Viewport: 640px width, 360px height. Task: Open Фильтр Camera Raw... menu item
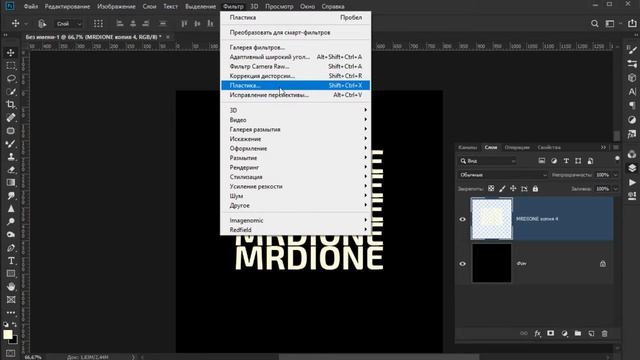[x=296, y=66]
